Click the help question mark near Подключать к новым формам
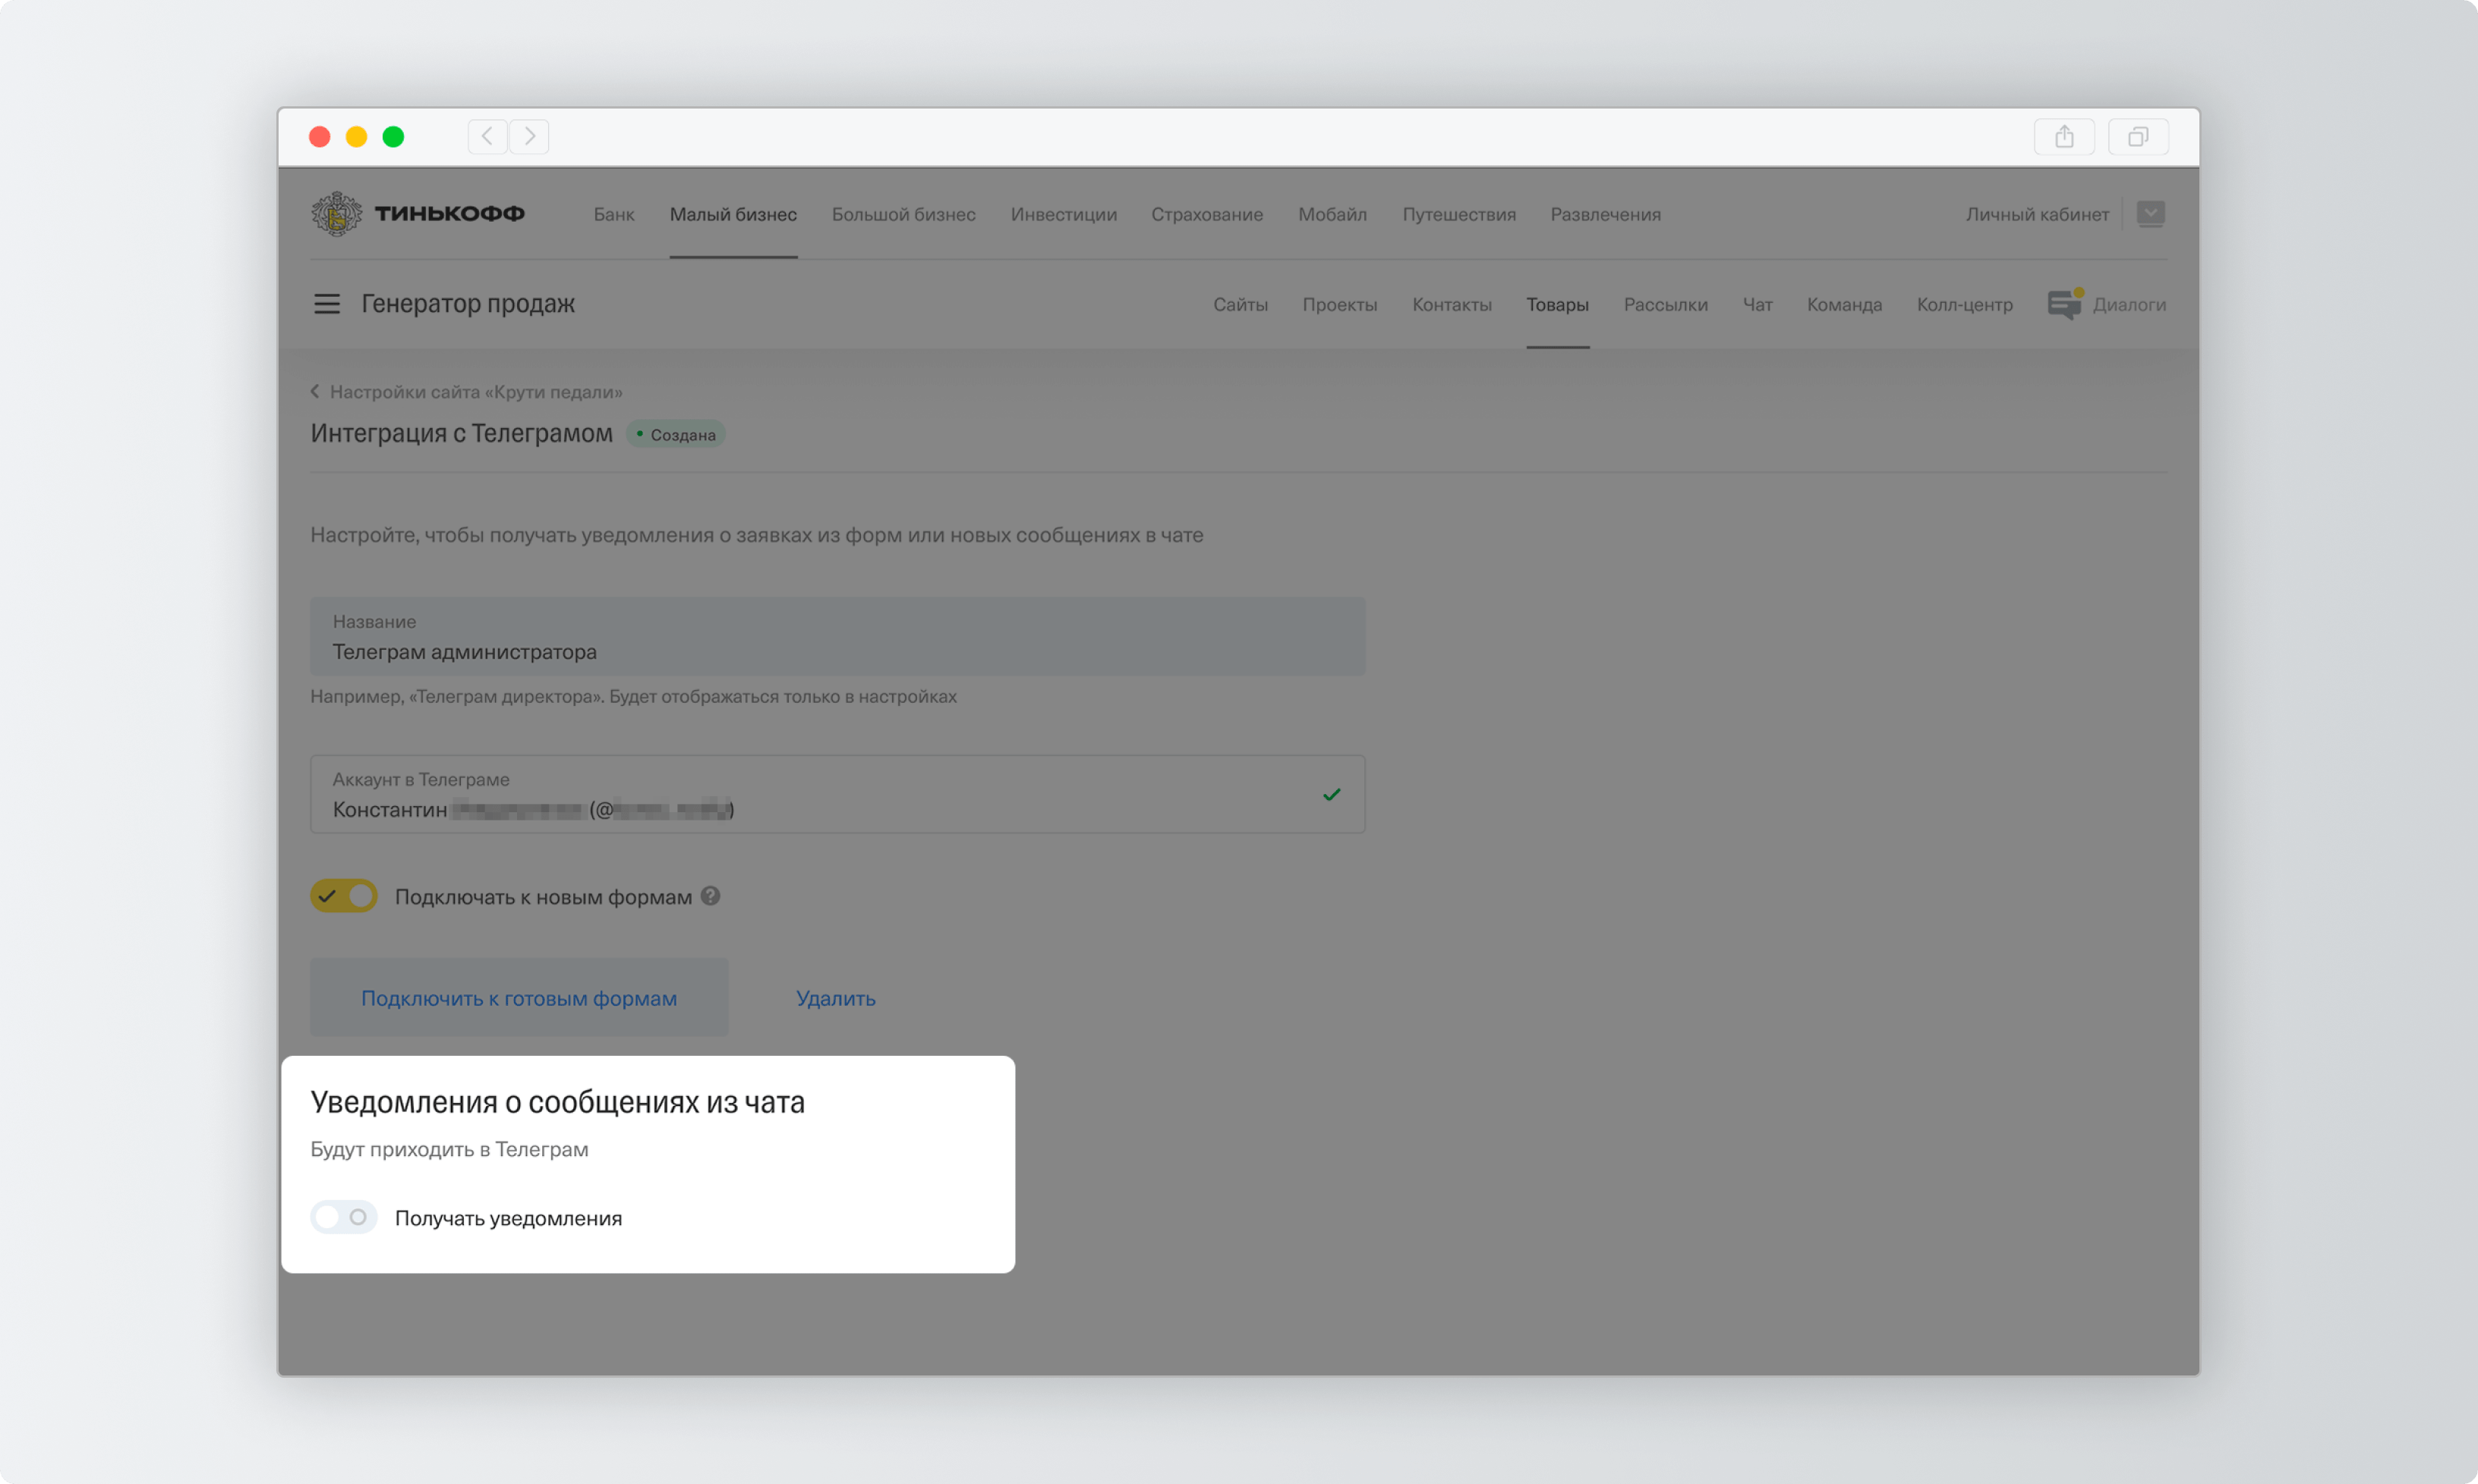The height and width of the screenshot is (1484, 2478). click(710, 896)
